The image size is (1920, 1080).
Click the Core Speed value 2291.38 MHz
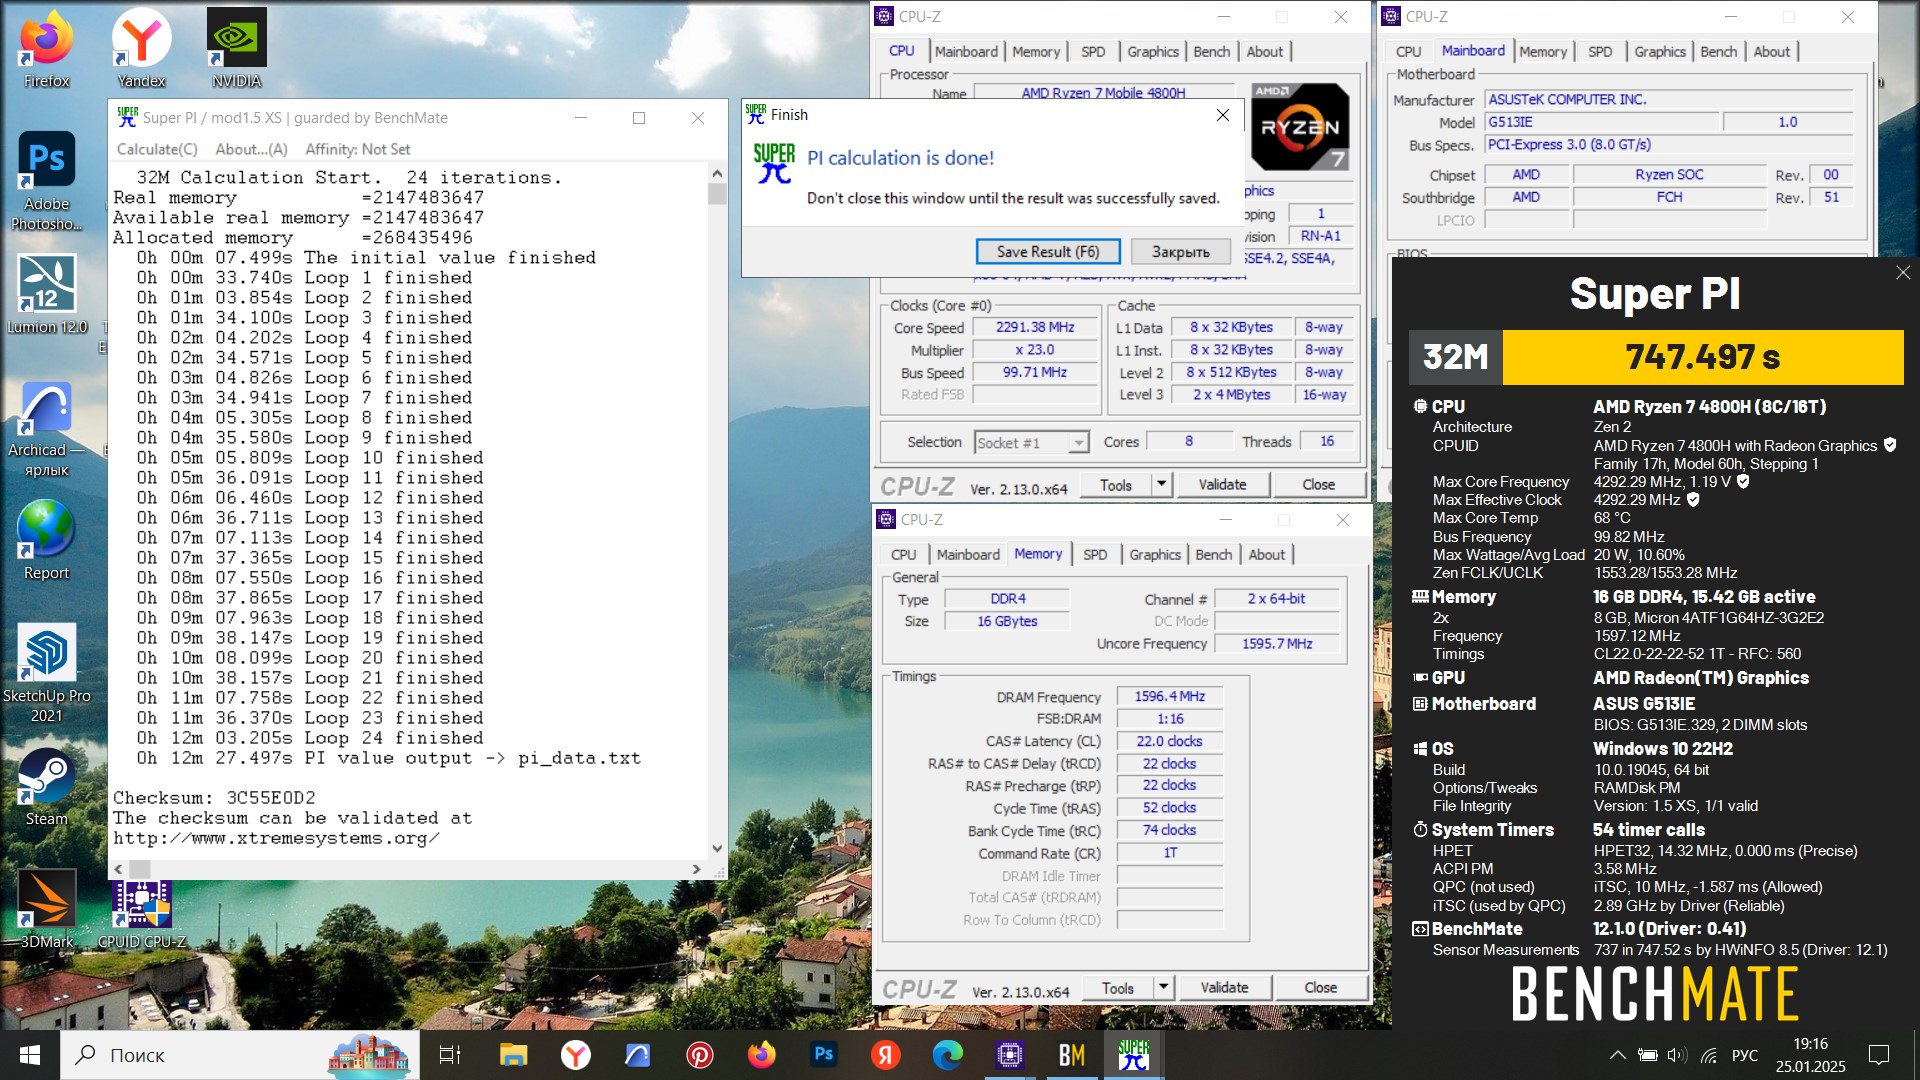tap(1035, 328)
